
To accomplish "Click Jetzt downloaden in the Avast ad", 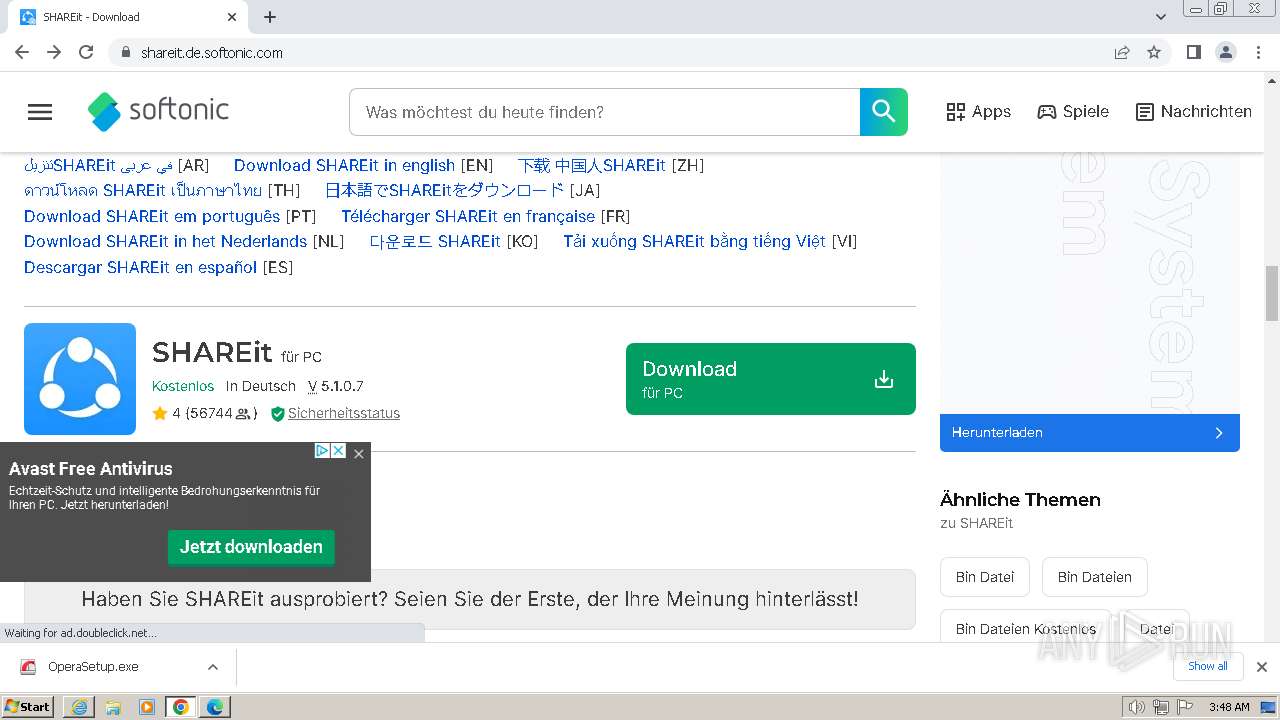I will point(251,547).
